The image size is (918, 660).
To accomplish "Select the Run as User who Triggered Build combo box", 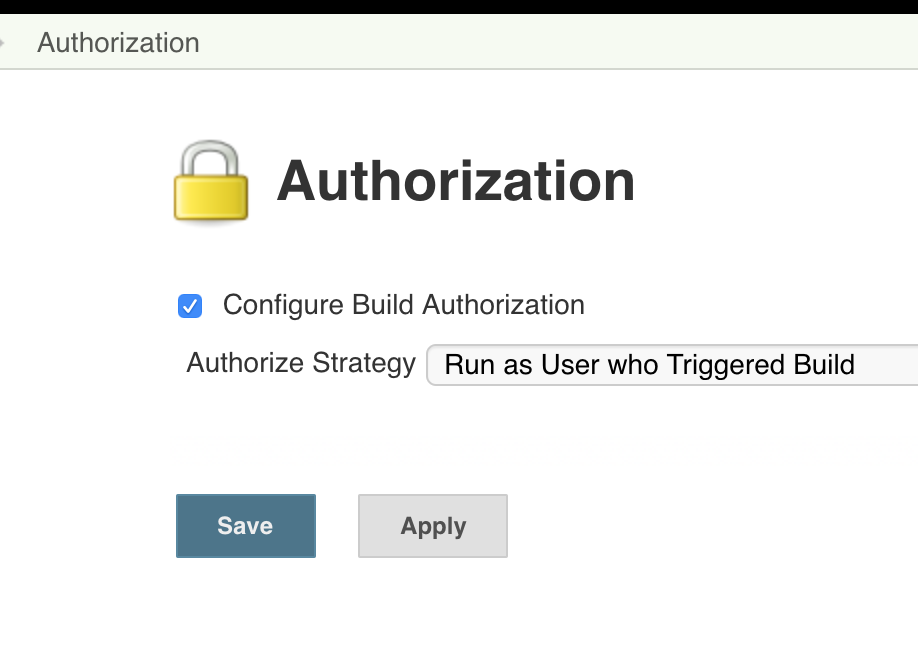I will (x=672, y=365).
